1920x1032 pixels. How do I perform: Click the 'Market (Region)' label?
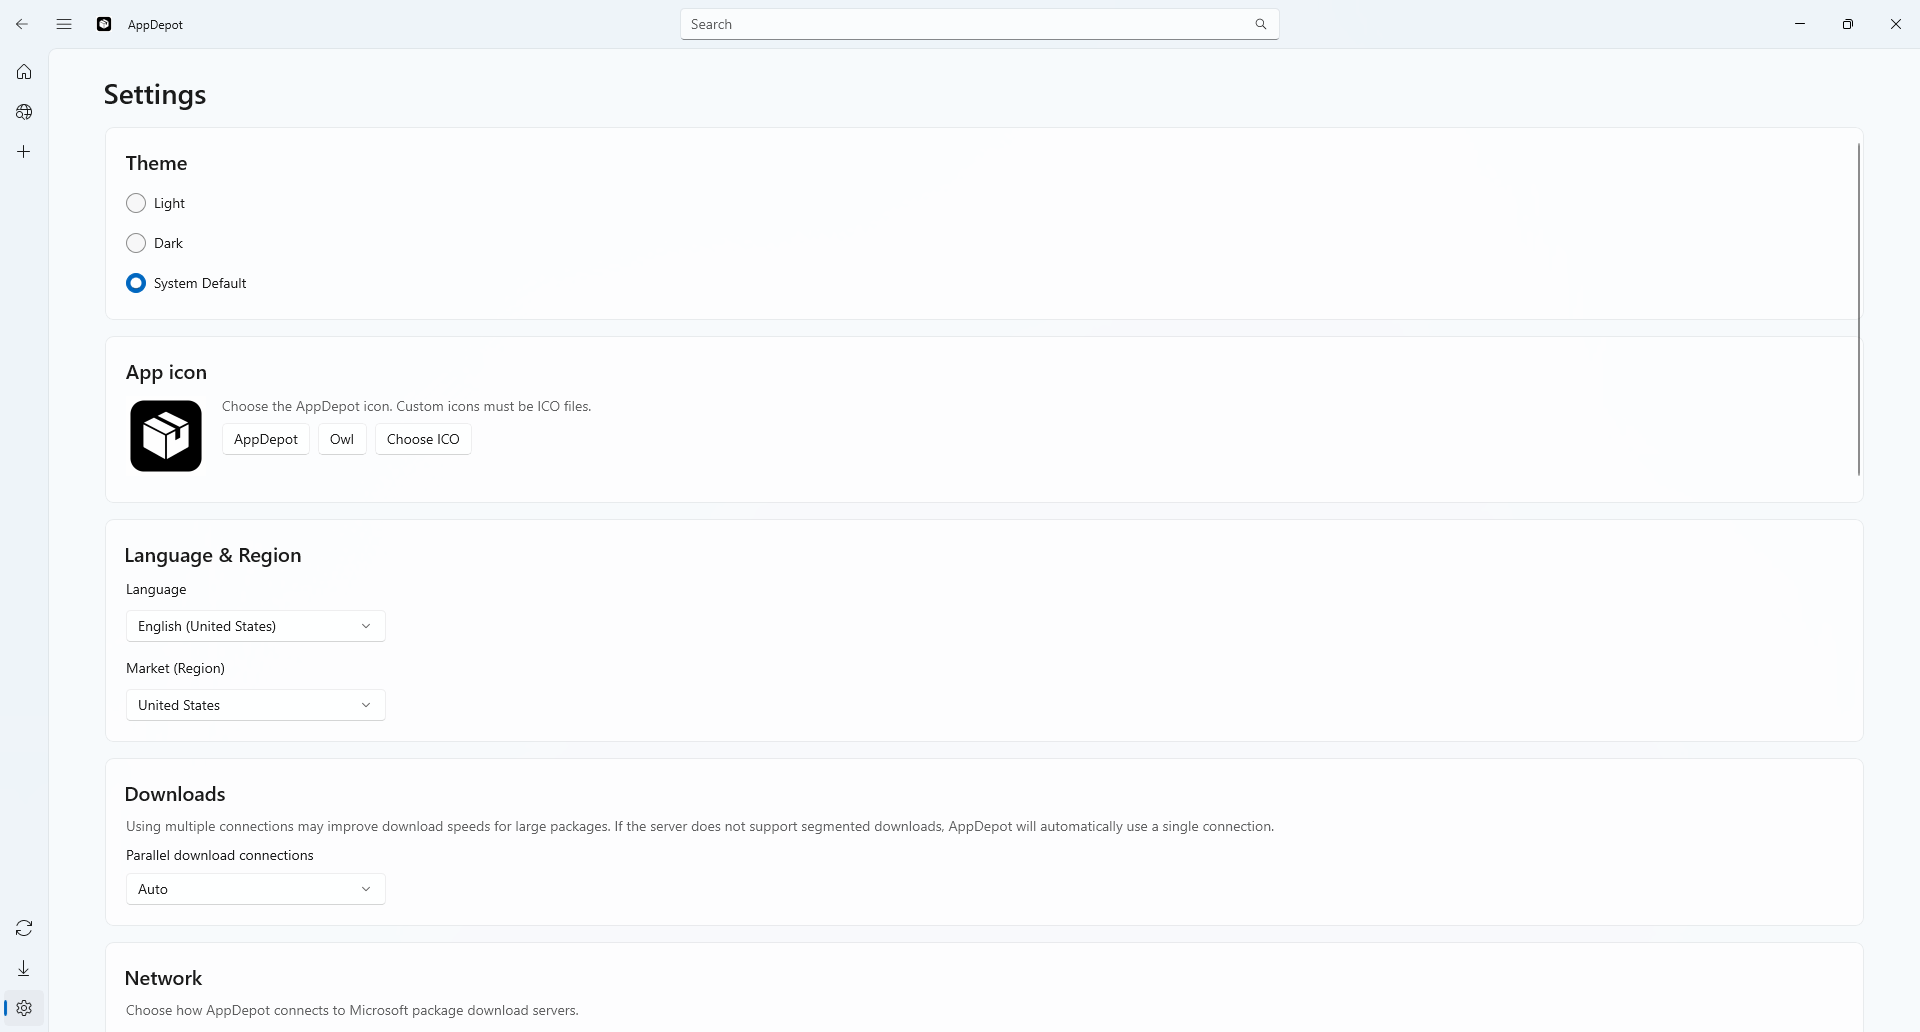tap(176, 668)
